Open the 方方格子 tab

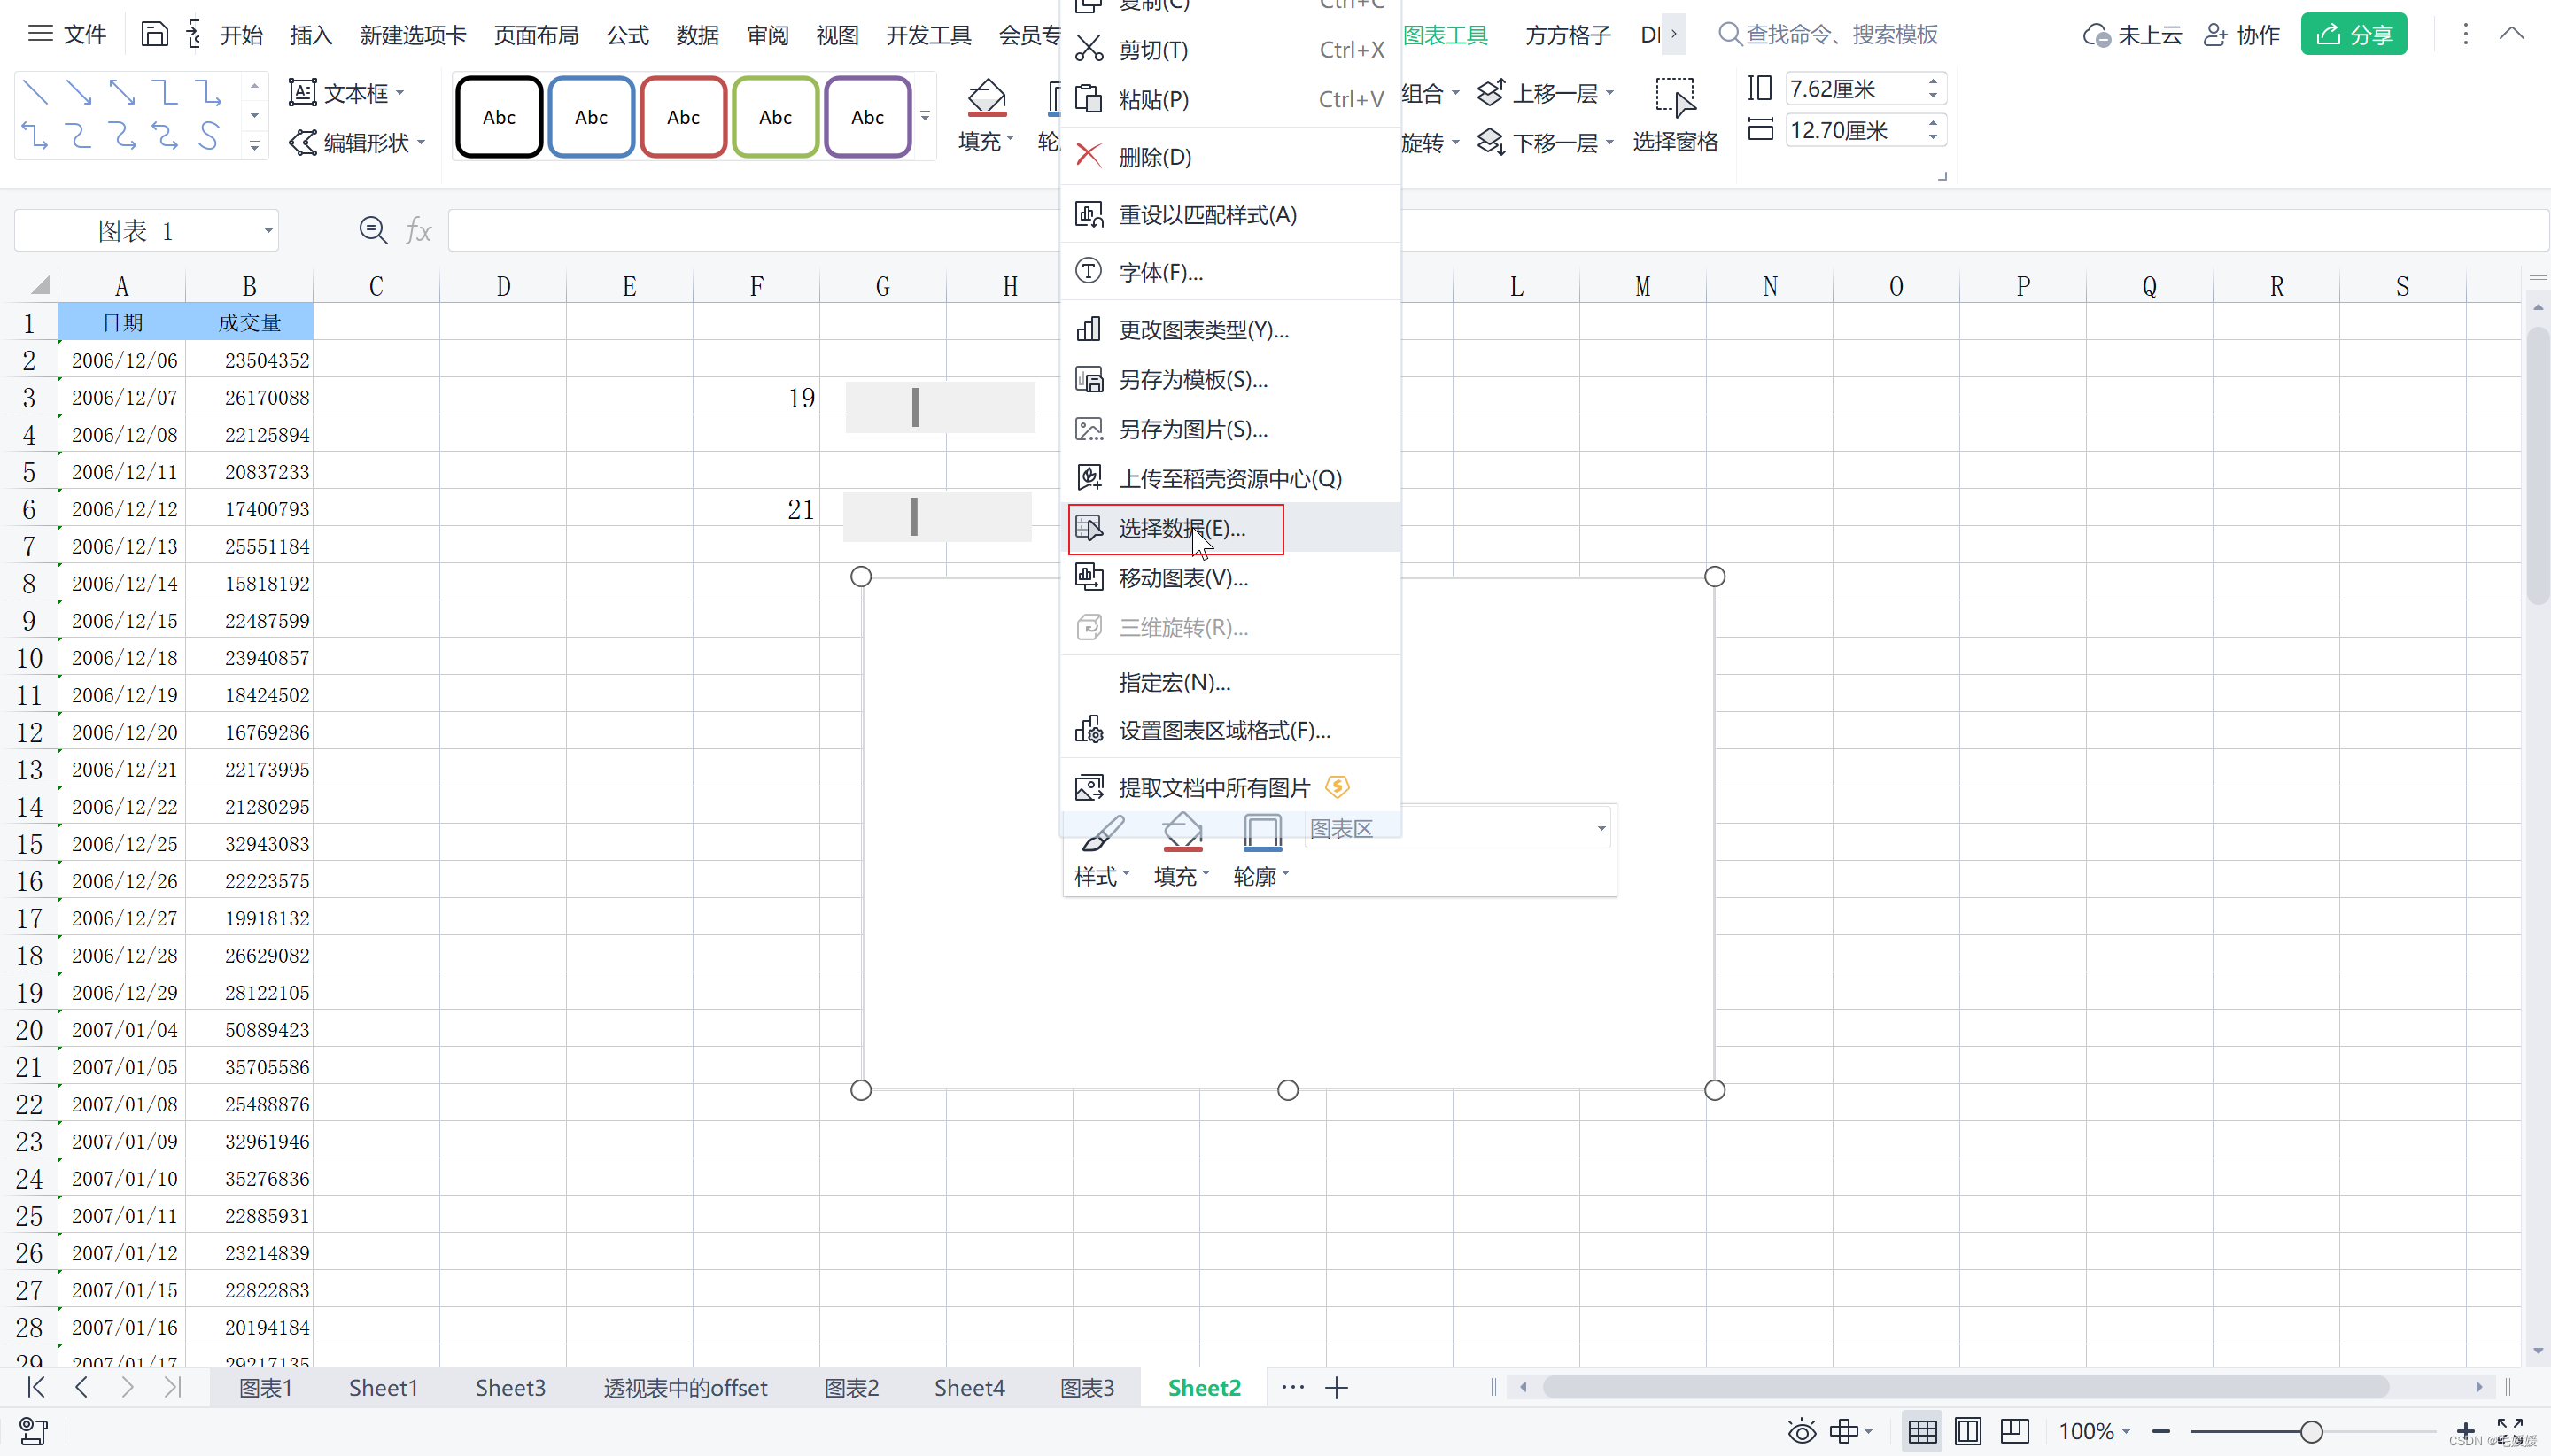click(x=1567, y=35)
